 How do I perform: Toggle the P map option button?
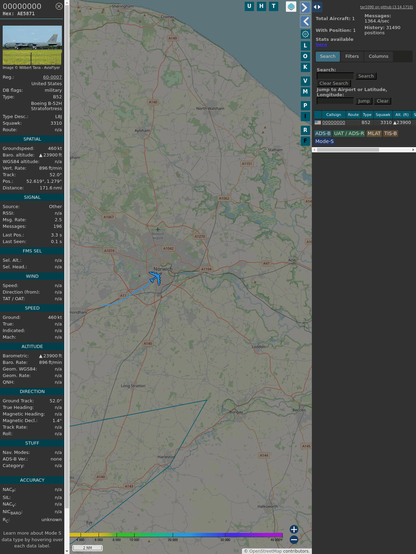pyautogui.click(x=305, y=105)
